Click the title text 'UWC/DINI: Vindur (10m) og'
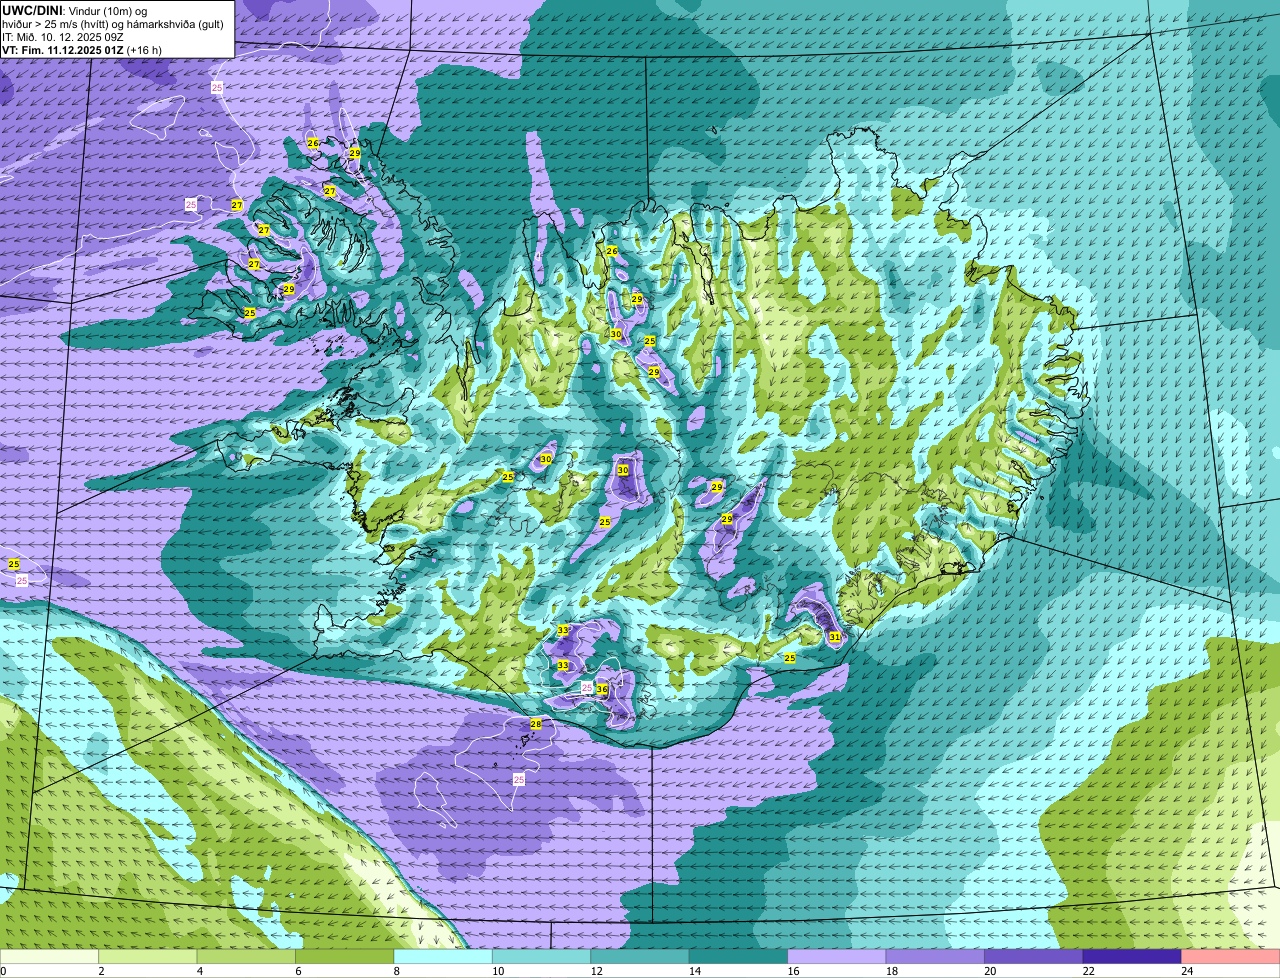Image resolution: width=1280 pixels, height=978 pixels. click(75, 11)
